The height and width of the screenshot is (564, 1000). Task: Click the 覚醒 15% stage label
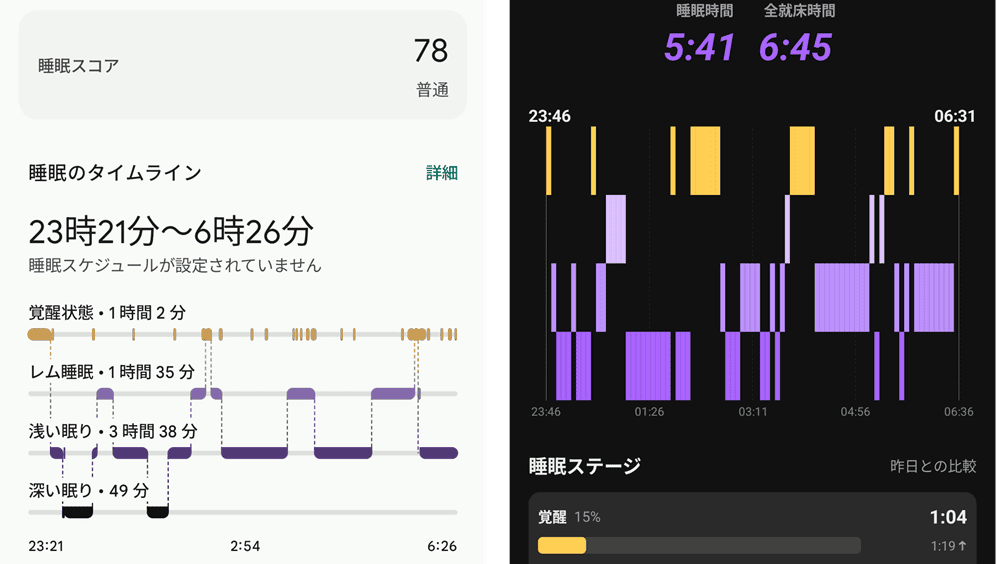click(x=569, y=517)
